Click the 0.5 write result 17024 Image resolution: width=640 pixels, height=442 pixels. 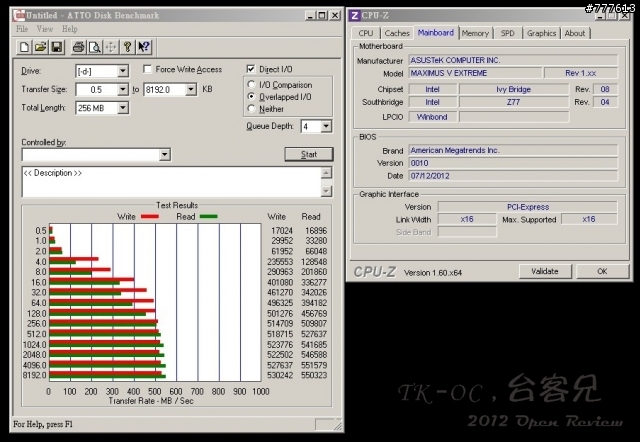tap(282, 231)
